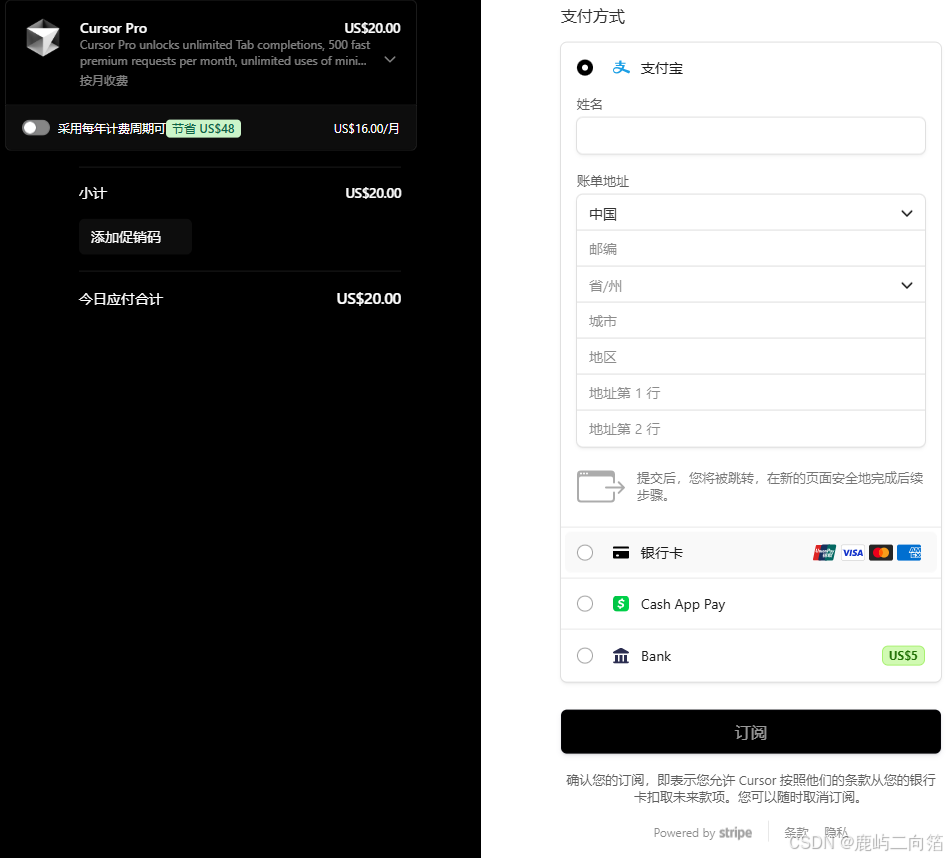The width and height of the screenshot is (947, 858).
Task: Click the UnionPay card logo
Action: pyautogui.click(x=824, y=552)
